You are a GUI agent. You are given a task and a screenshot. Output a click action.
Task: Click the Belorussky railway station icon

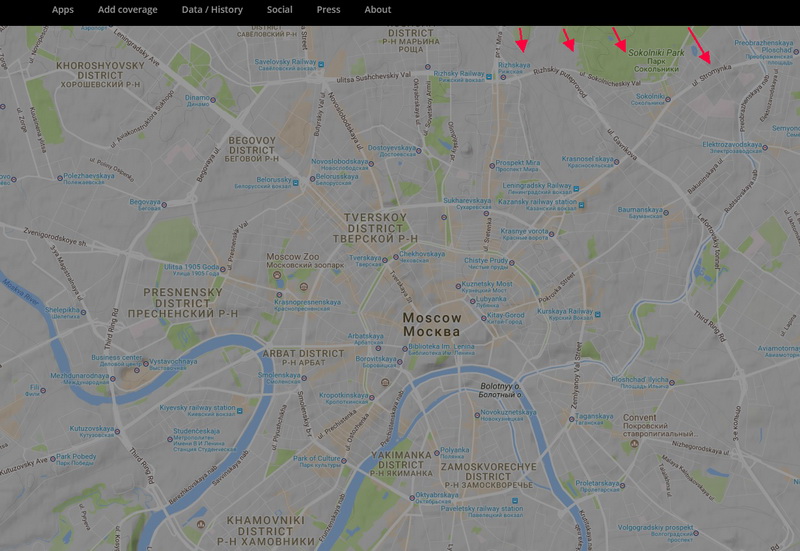click(x=295, y=182)
